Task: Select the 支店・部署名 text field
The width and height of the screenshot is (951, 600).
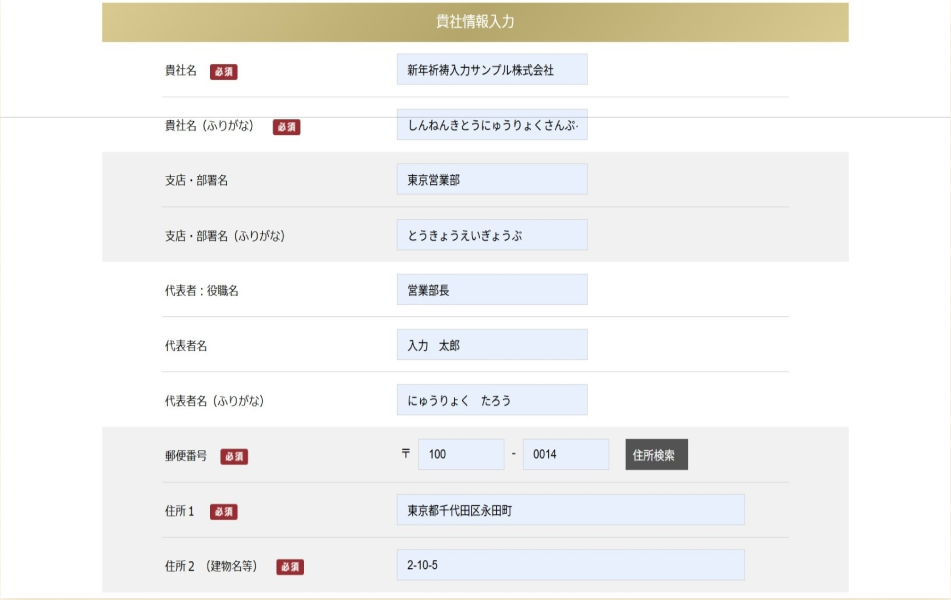Action: (x=491, y=180)
